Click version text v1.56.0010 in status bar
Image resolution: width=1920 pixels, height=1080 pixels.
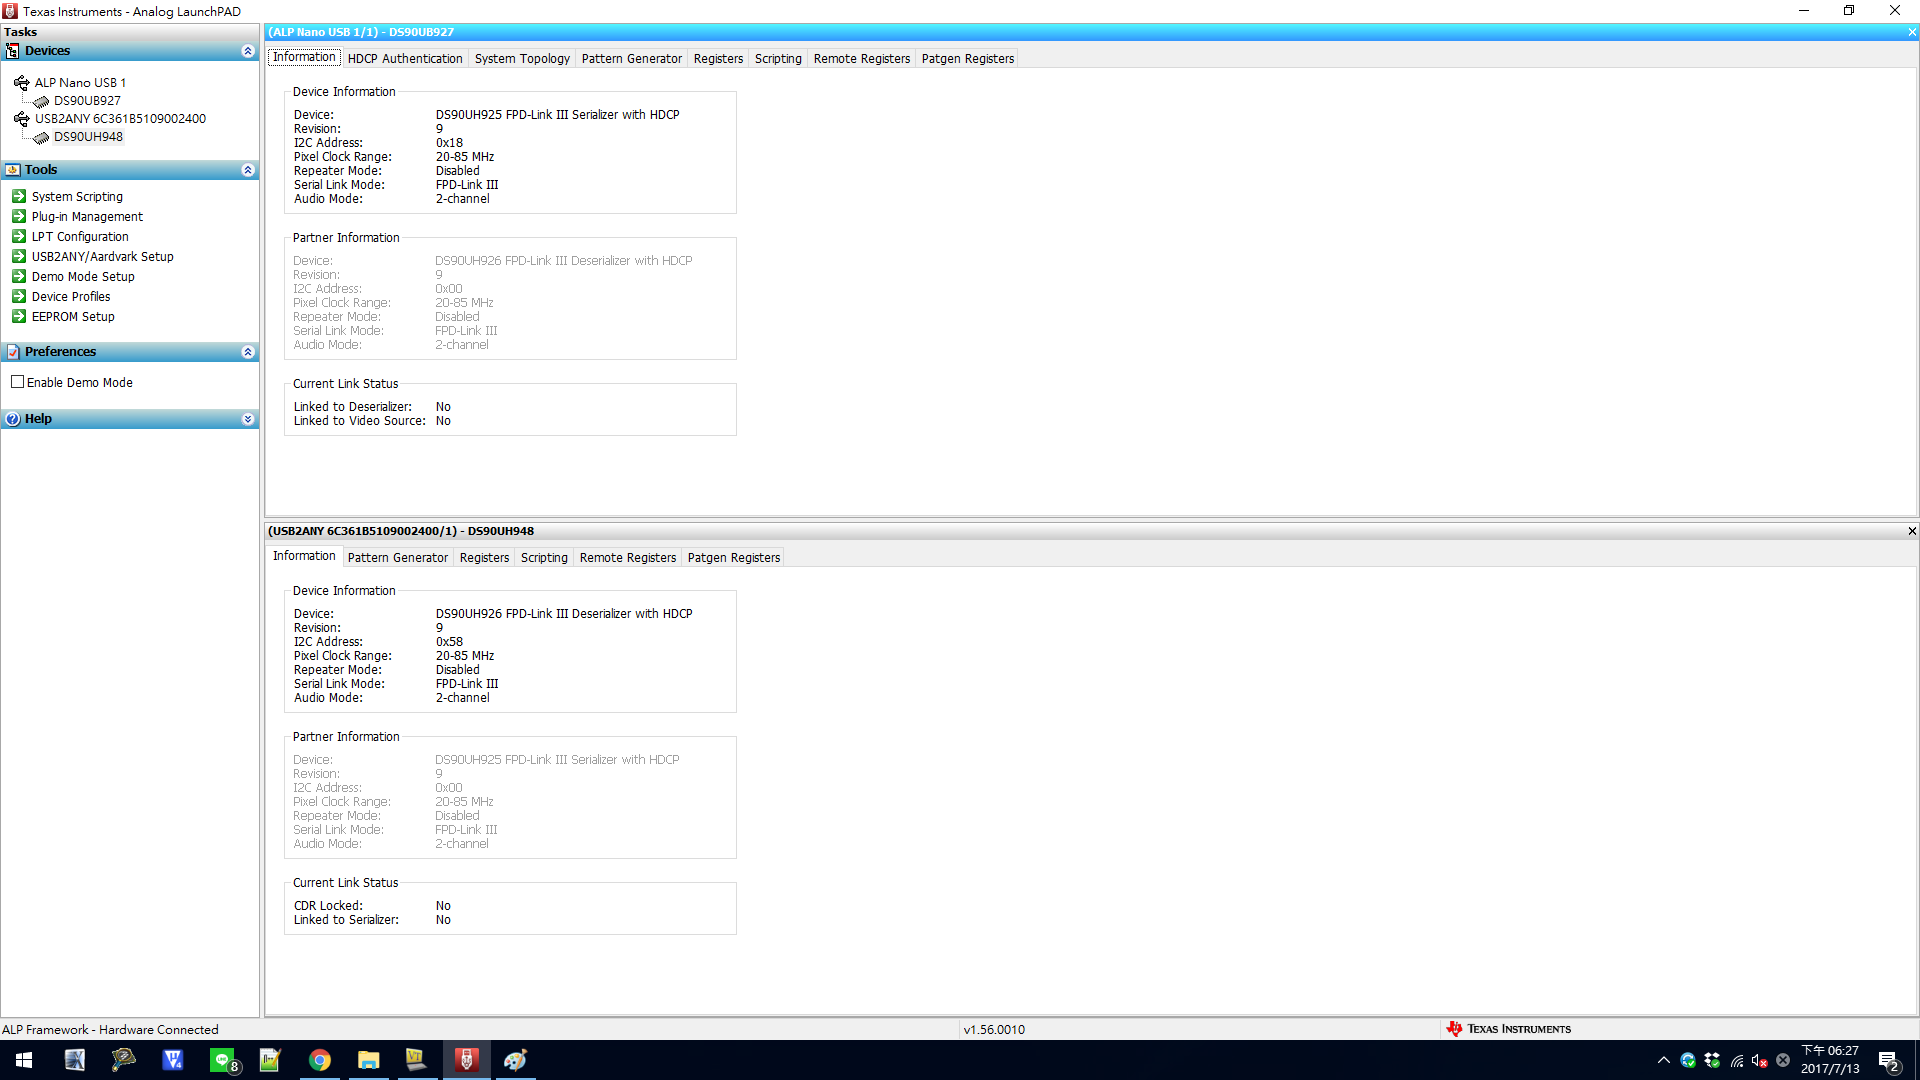(994, 1029)
